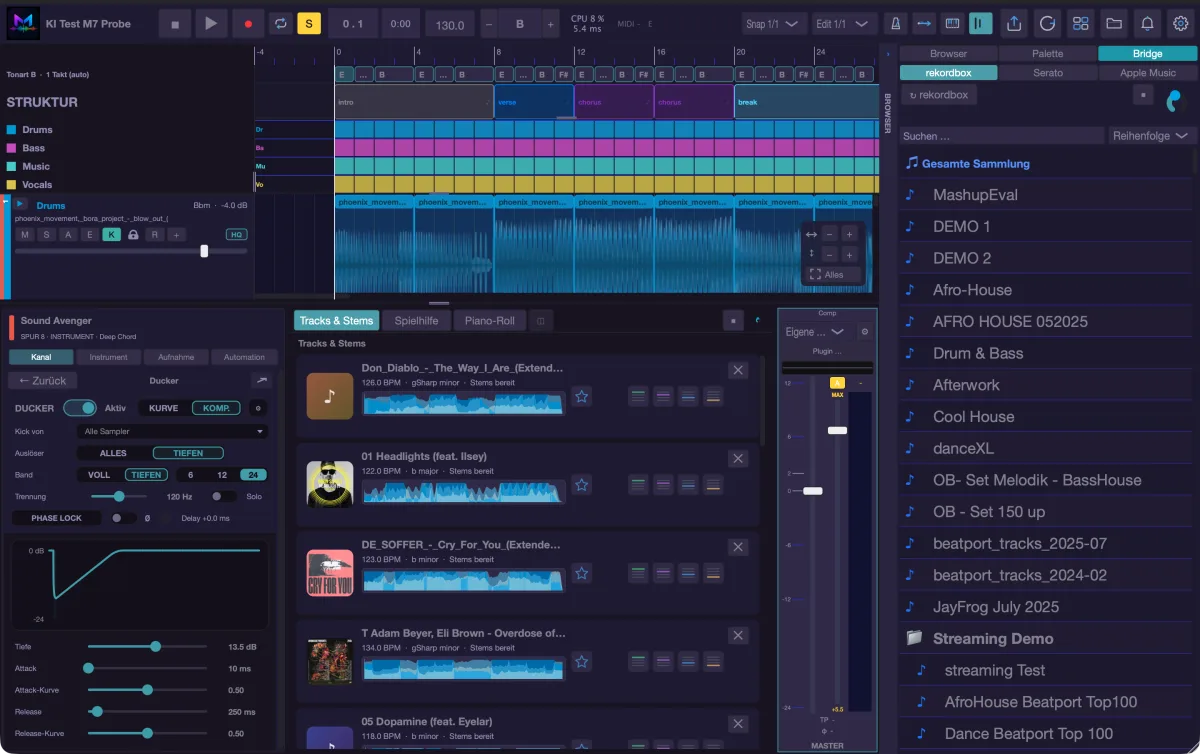Image resolution: width=1200 pixels, height=754 pixels.
Task: Open the Snap 1/1 dropdown
Action: click(x=775, y=24)
